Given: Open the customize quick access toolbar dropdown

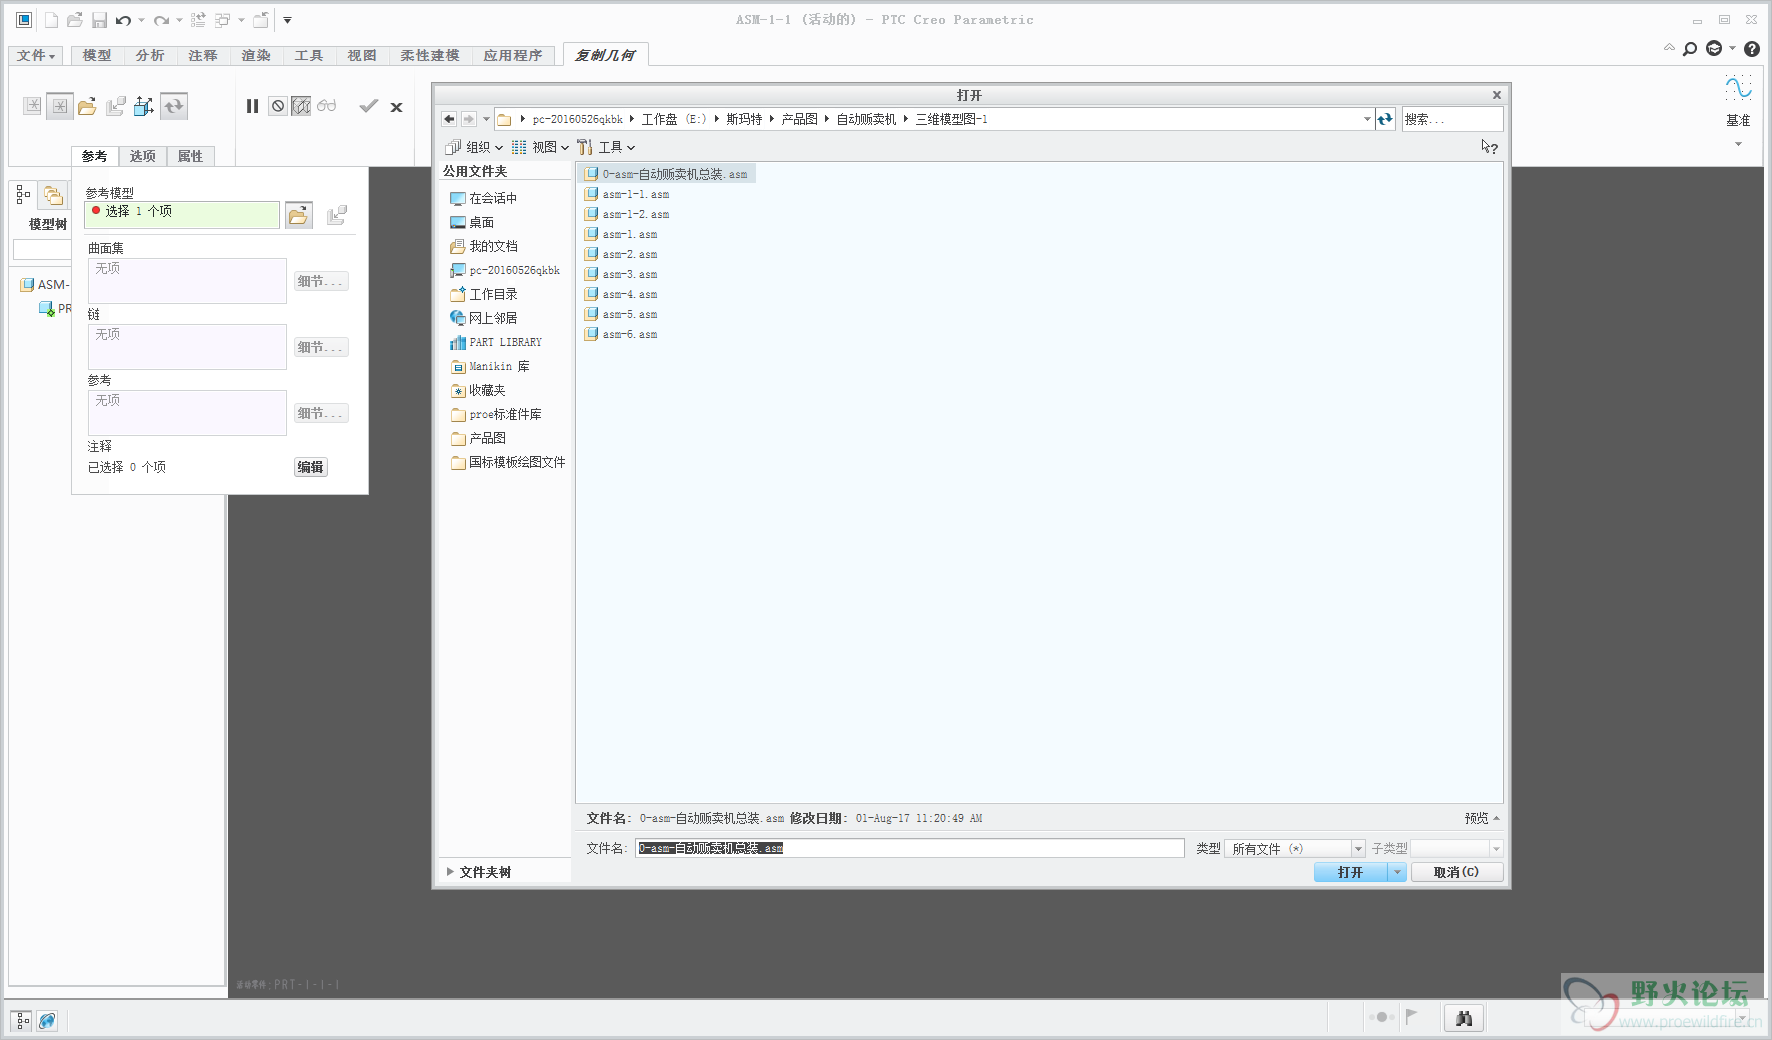Looking at the screenshot, I should point(287,20).
